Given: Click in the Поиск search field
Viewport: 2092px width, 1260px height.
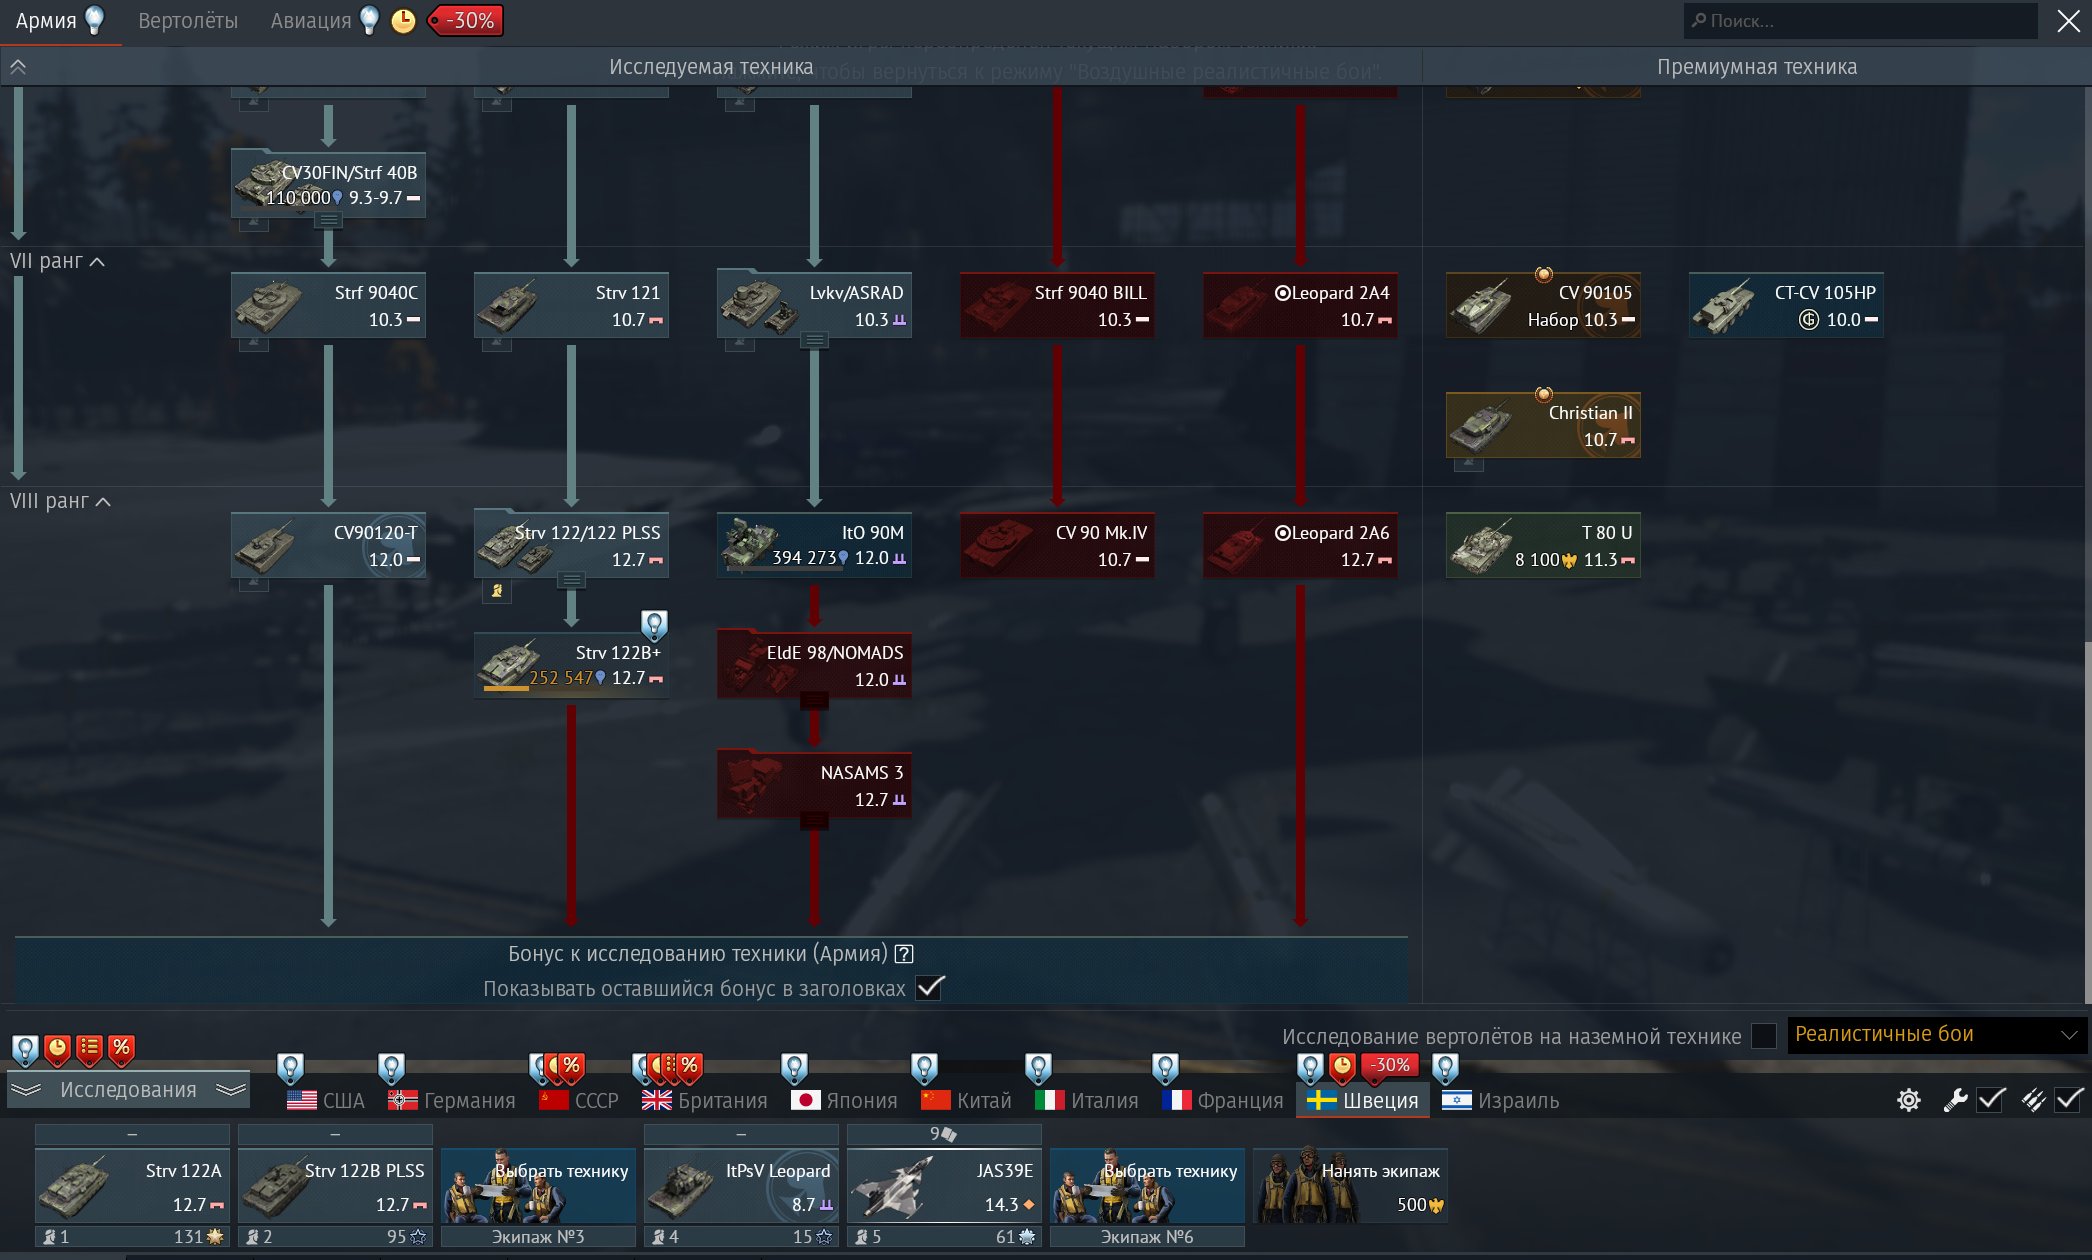Looking at the screenshot, I should [x=1860, y=21].
